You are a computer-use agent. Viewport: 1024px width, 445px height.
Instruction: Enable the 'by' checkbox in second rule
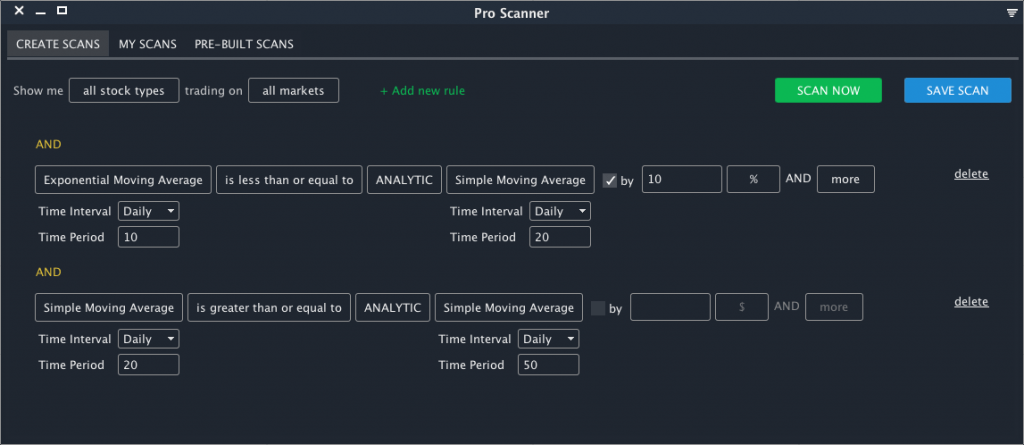598,308
